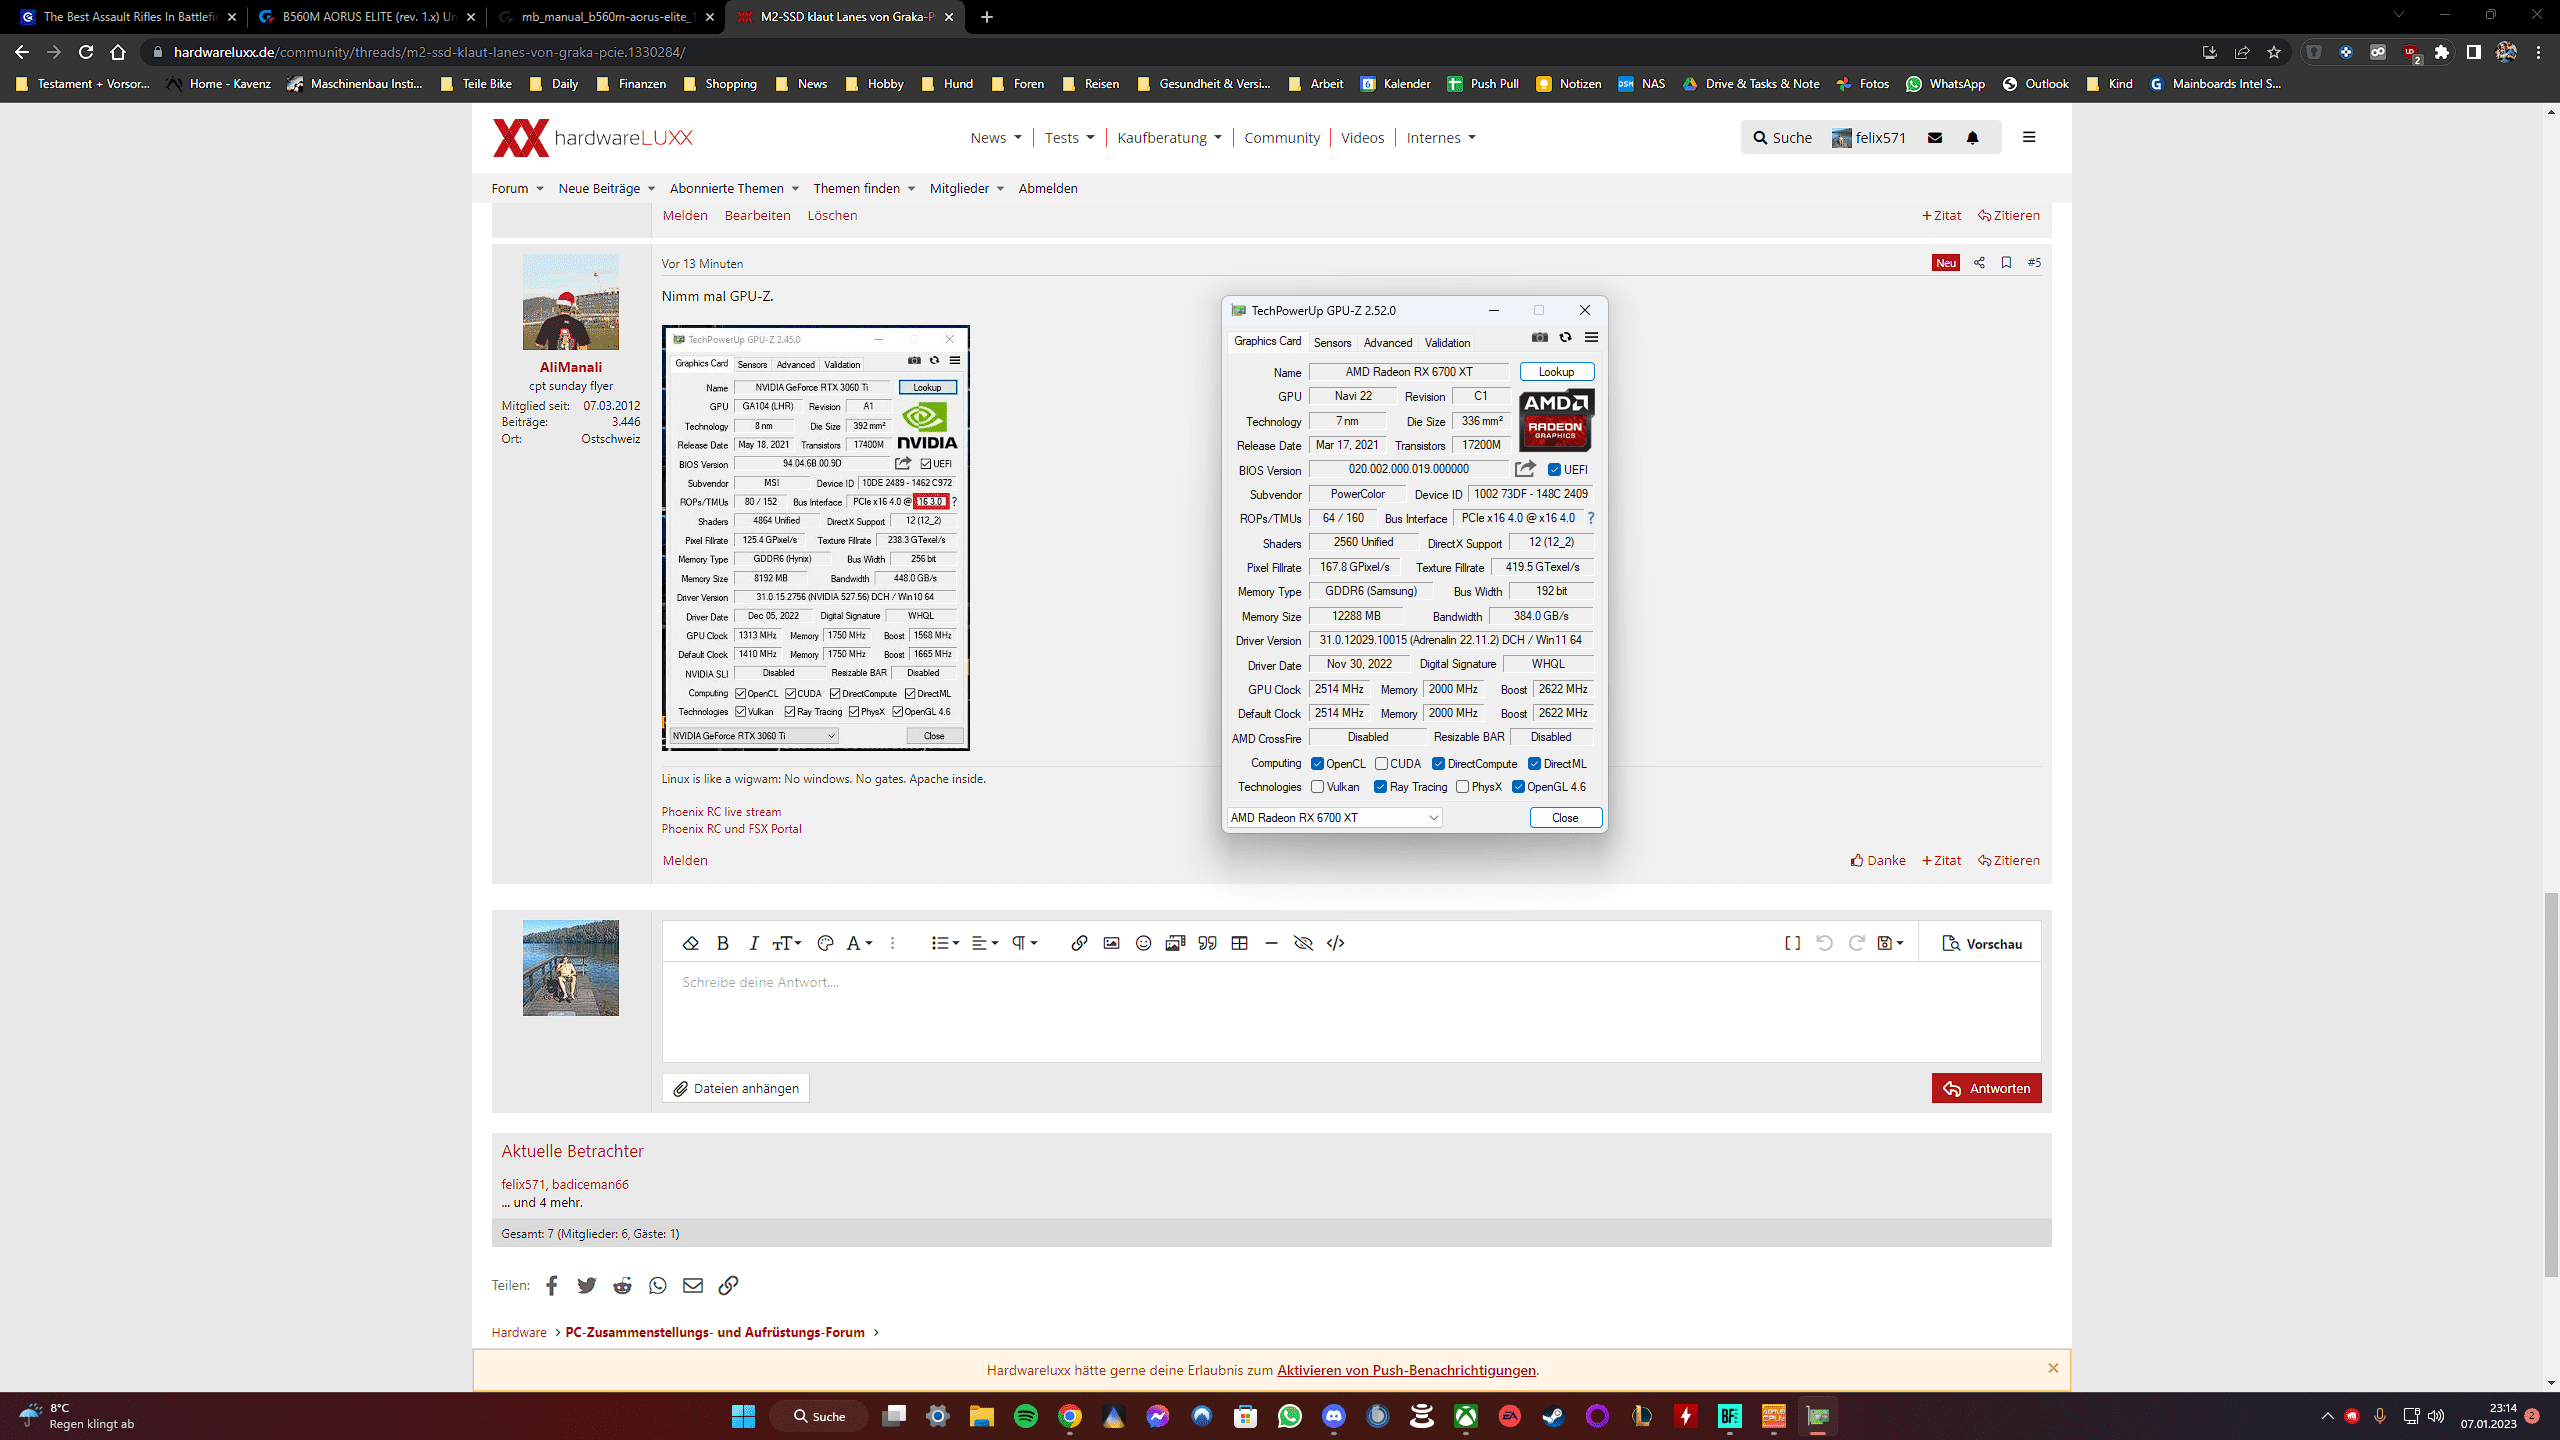Click the Lookup button in GPU-Z
2560x1440 pixels.
pos(1556,372)
